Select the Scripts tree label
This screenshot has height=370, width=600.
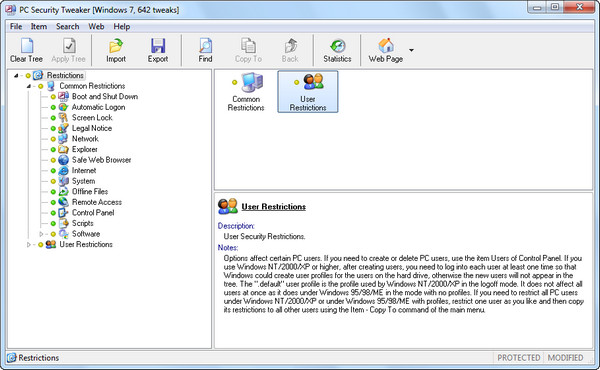pyautogui.click(x=83, y=223)
